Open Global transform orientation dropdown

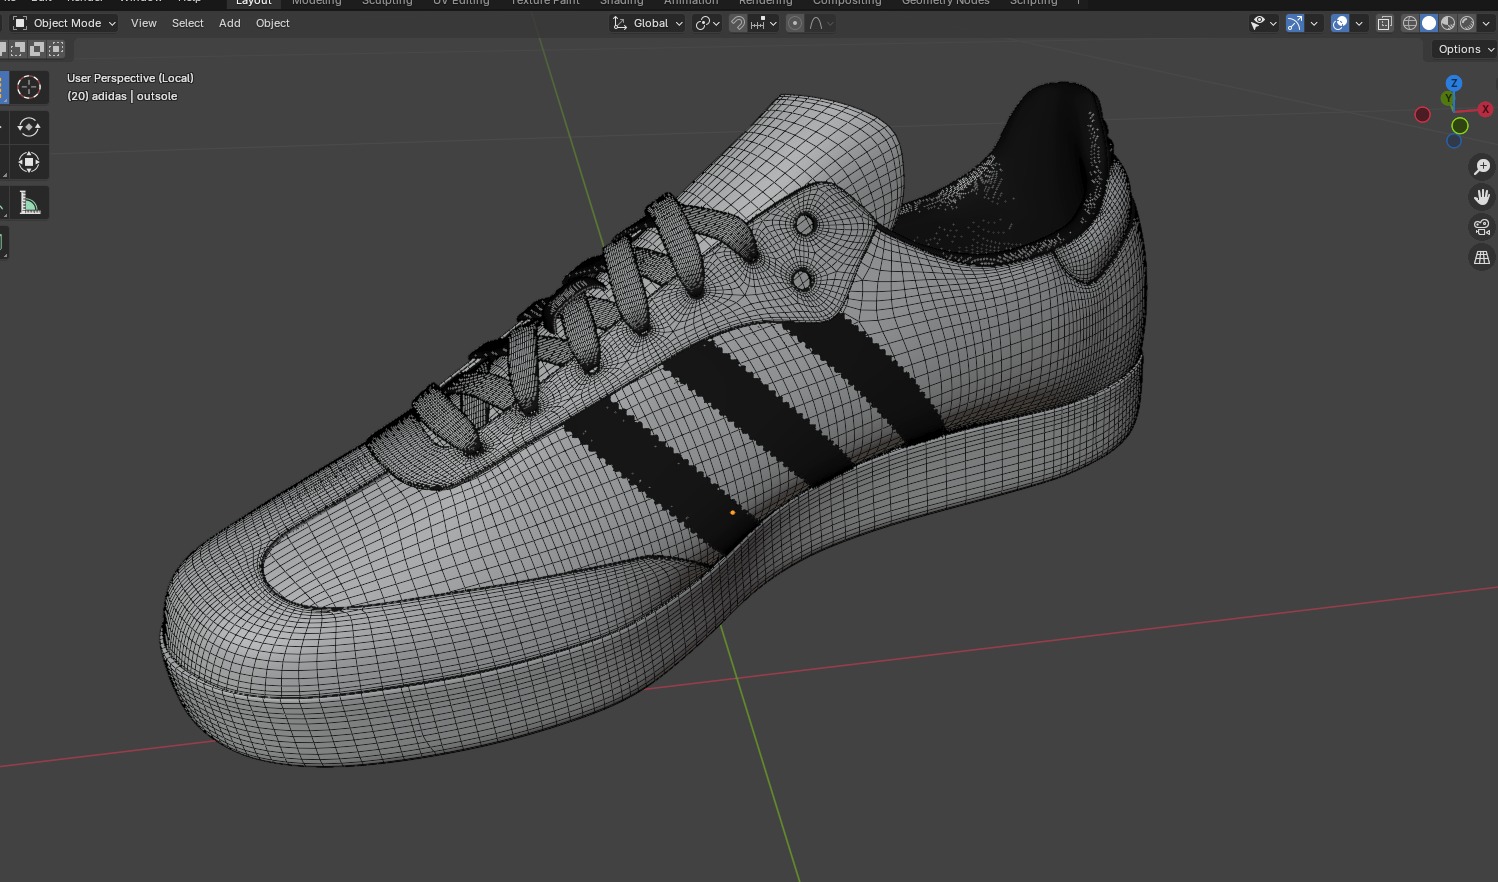(648, 23)
